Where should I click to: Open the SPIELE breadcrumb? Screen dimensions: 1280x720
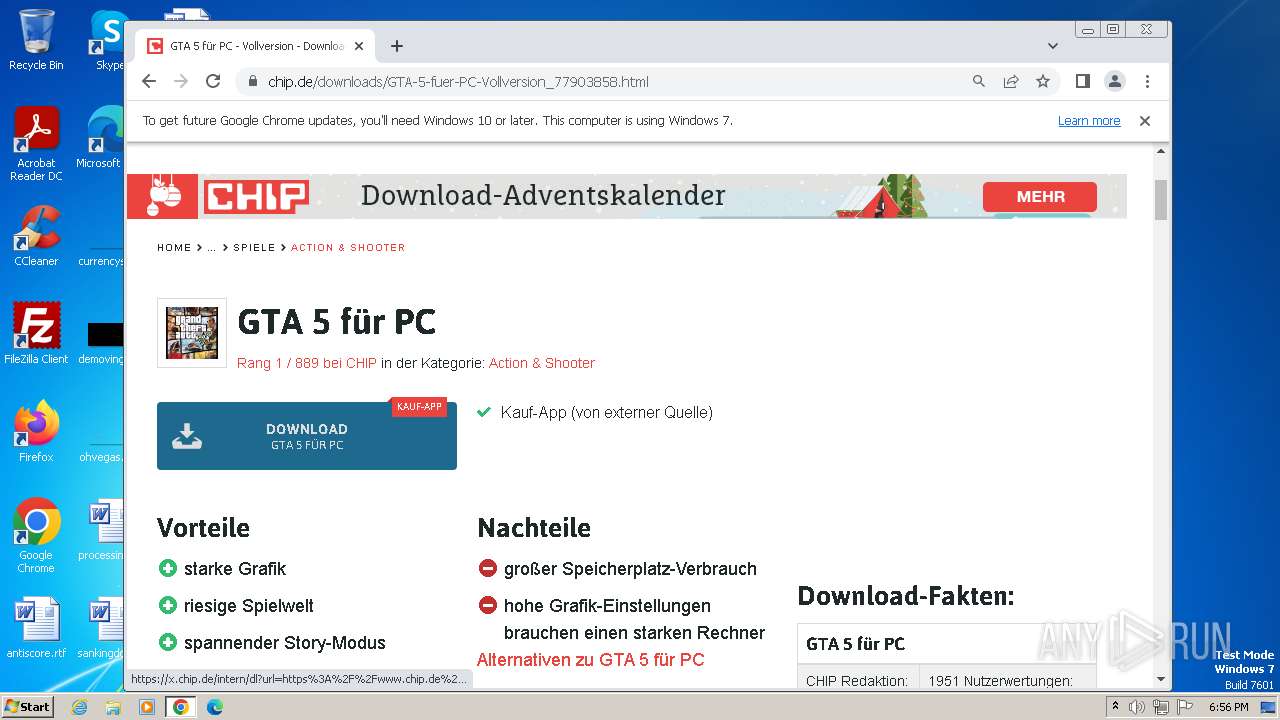coord(254,247)
